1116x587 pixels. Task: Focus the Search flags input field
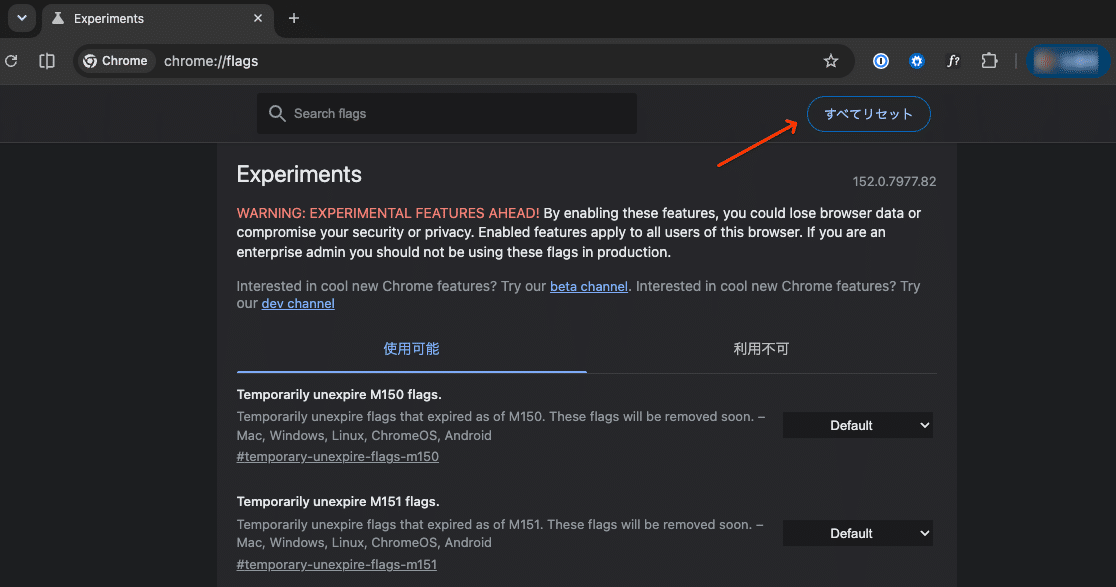point(447,114)
